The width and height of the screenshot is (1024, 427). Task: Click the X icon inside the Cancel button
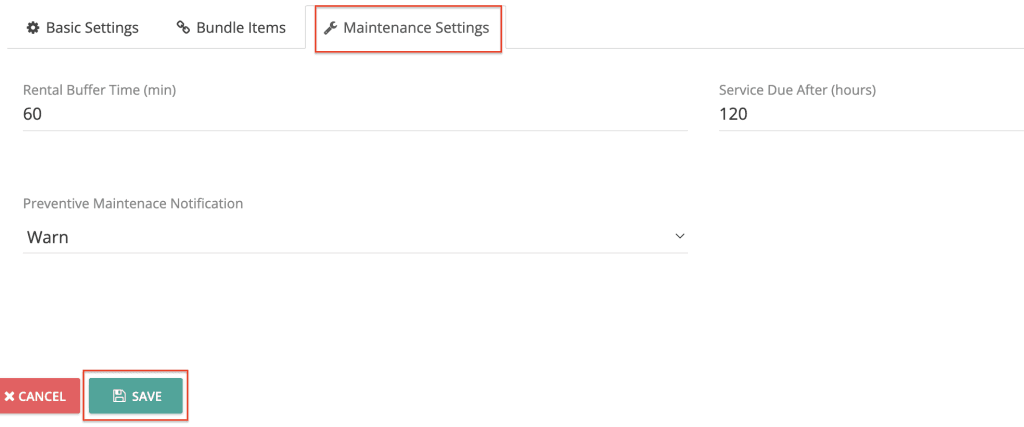pos(9,396)
